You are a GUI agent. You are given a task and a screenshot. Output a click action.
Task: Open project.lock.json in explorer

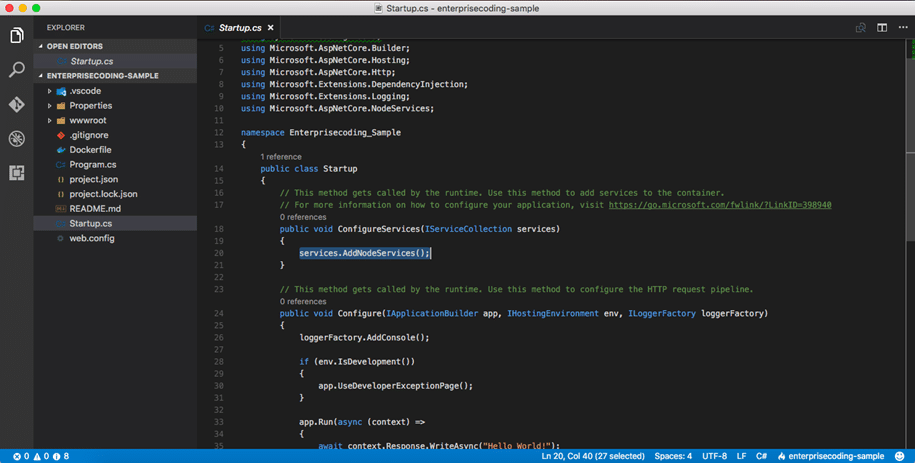[x=103, y=194]
